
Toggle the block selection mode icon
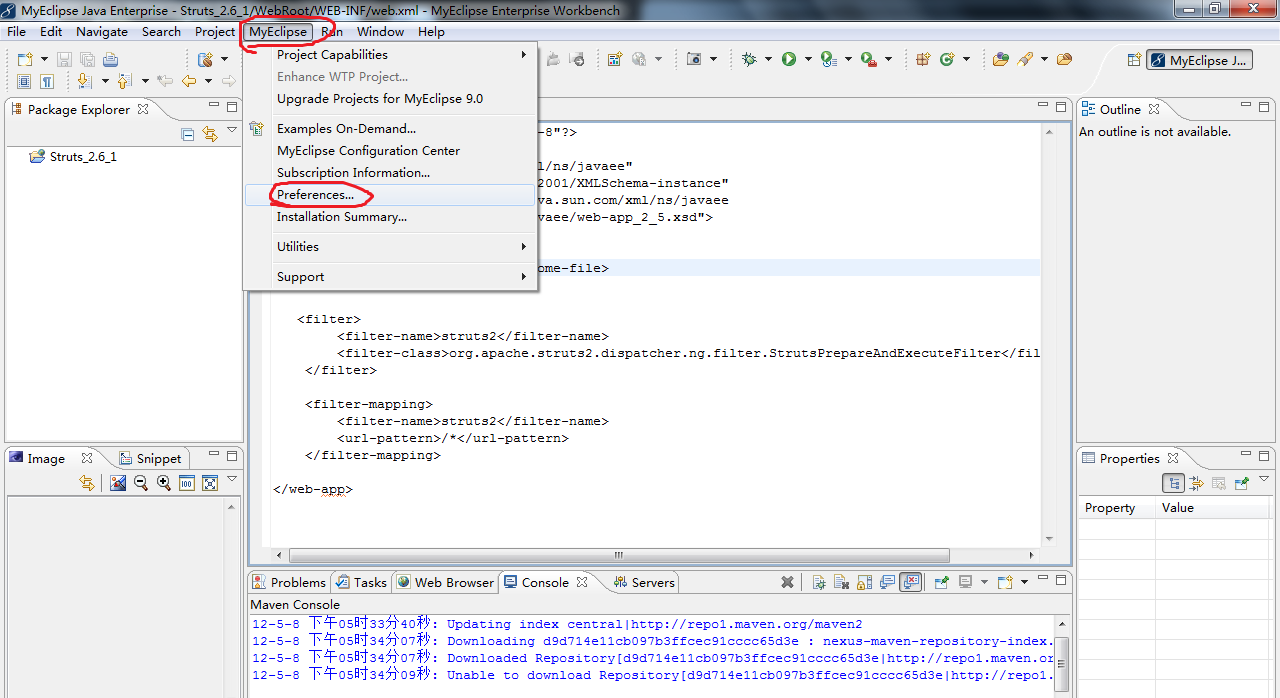click(x=23, y=81)
